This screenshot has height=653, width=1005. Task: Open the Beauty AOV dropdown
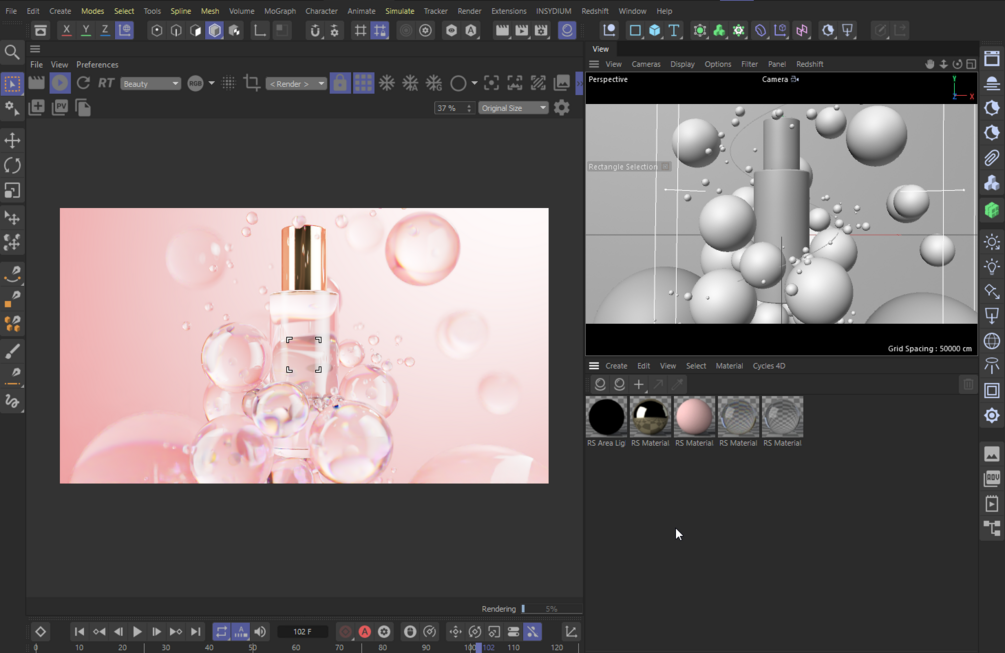tap(151, 84)
